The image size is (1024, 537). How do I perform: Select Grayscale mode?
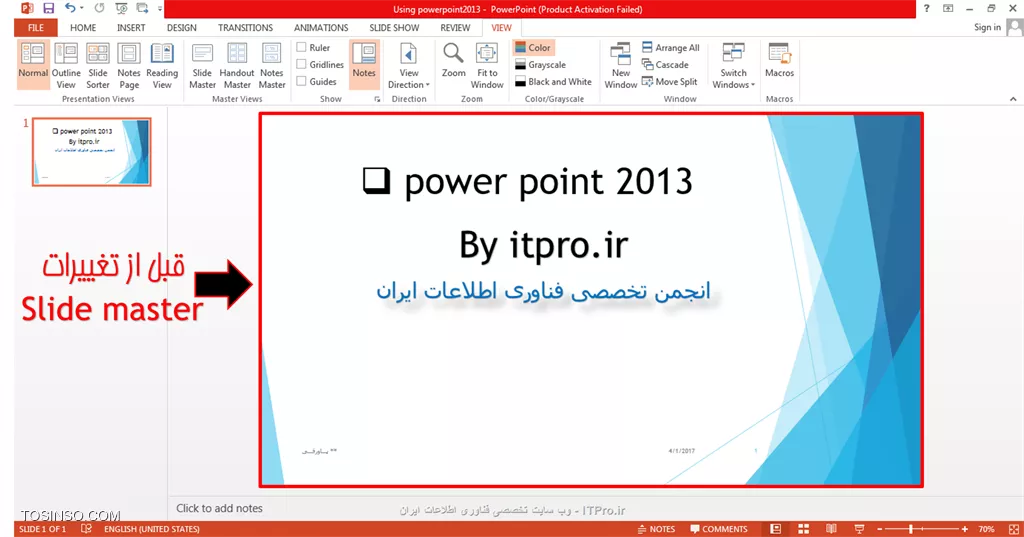click(540, 65)
